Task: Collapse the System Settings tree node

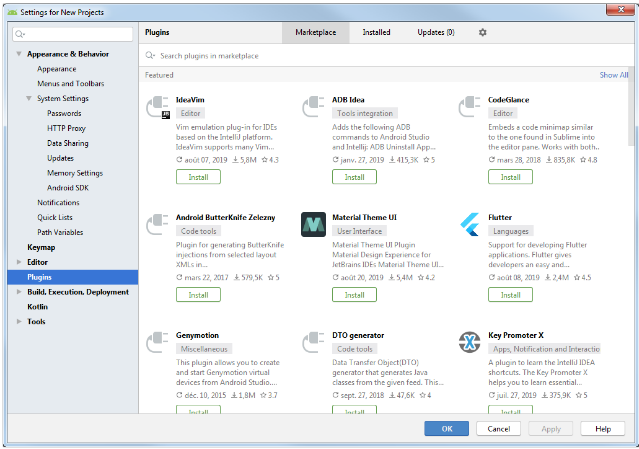Action: tap(29, 99)
